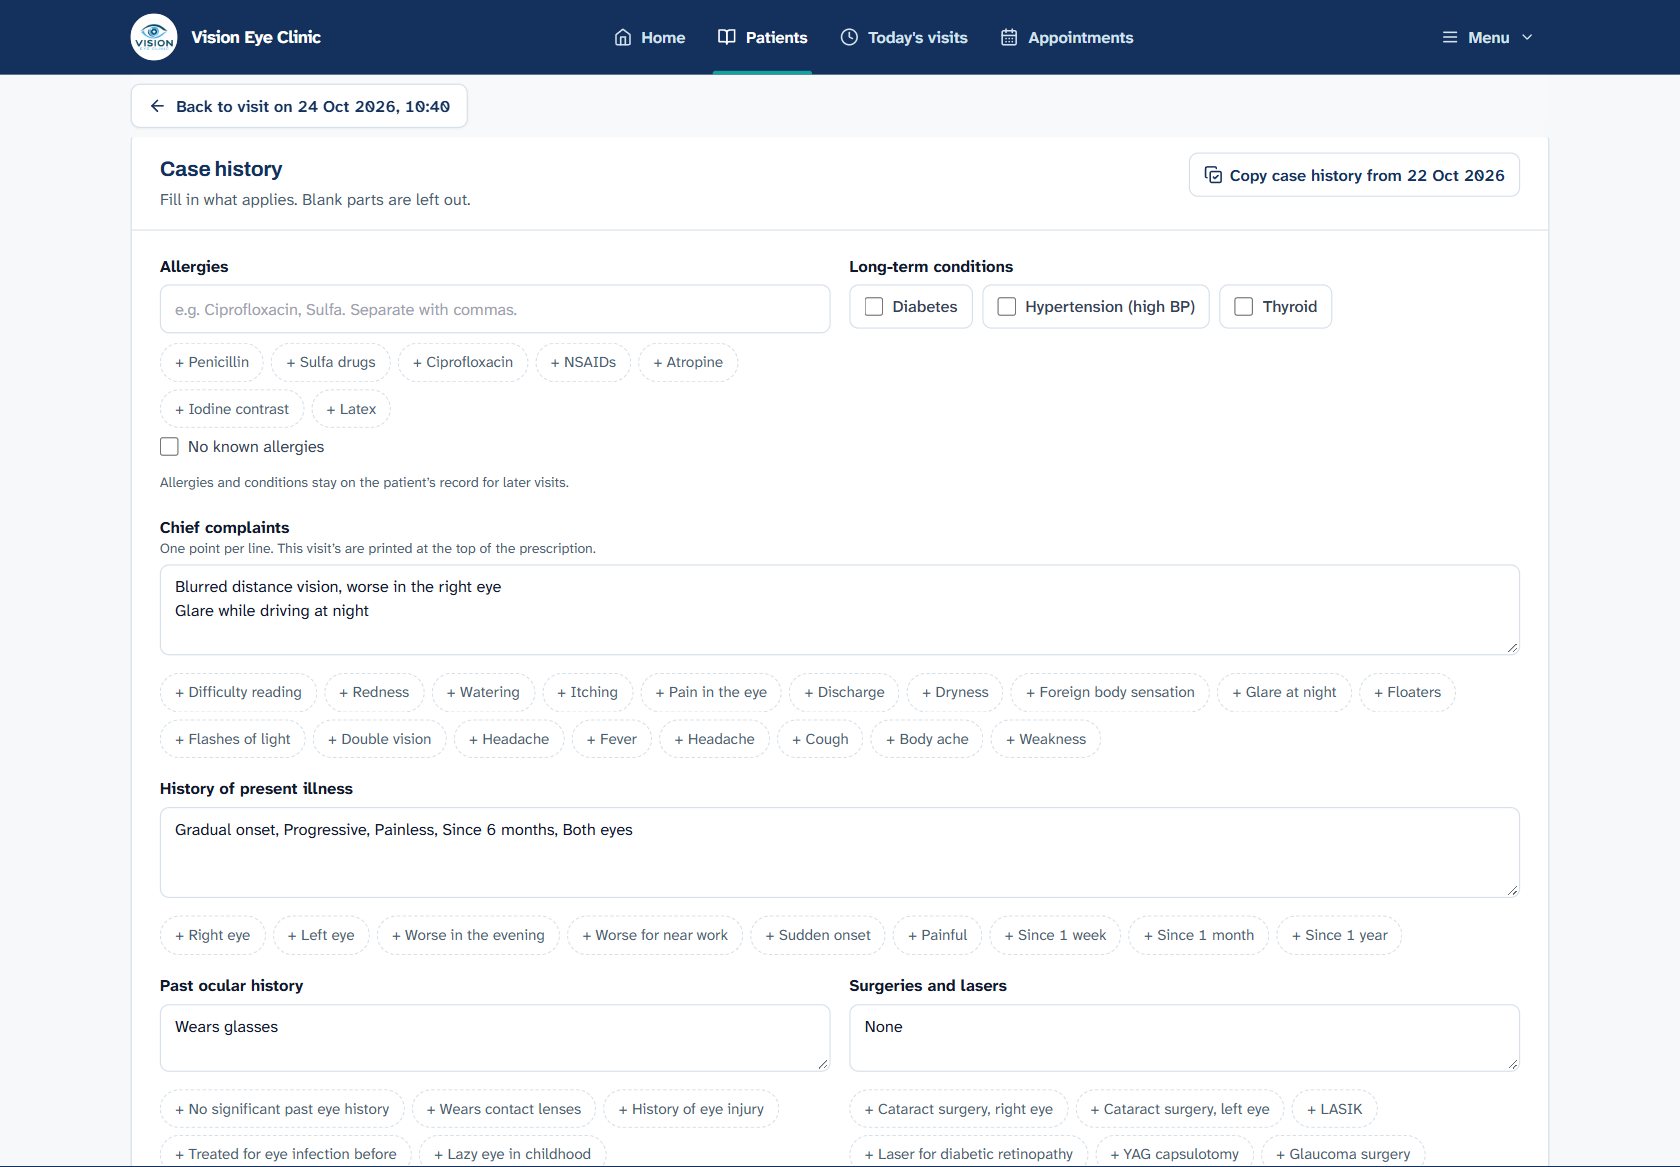1680x1167 pixels.
Task: Add Since 1 week chip
Action: click(1055, 935)
